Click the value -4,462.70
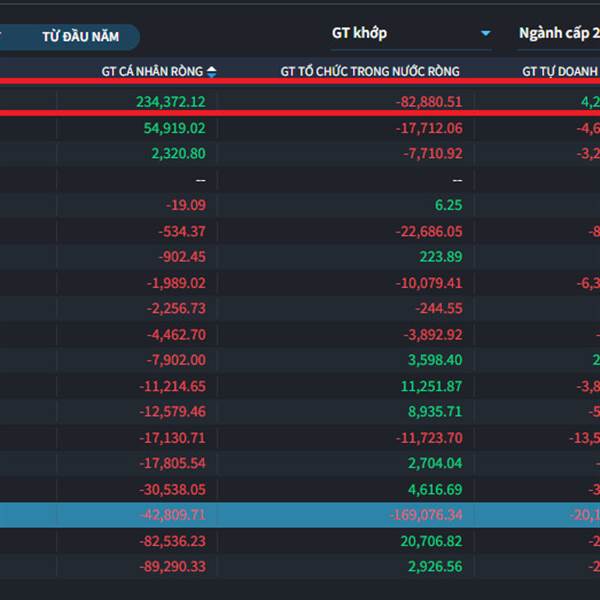 click(176, 335)
